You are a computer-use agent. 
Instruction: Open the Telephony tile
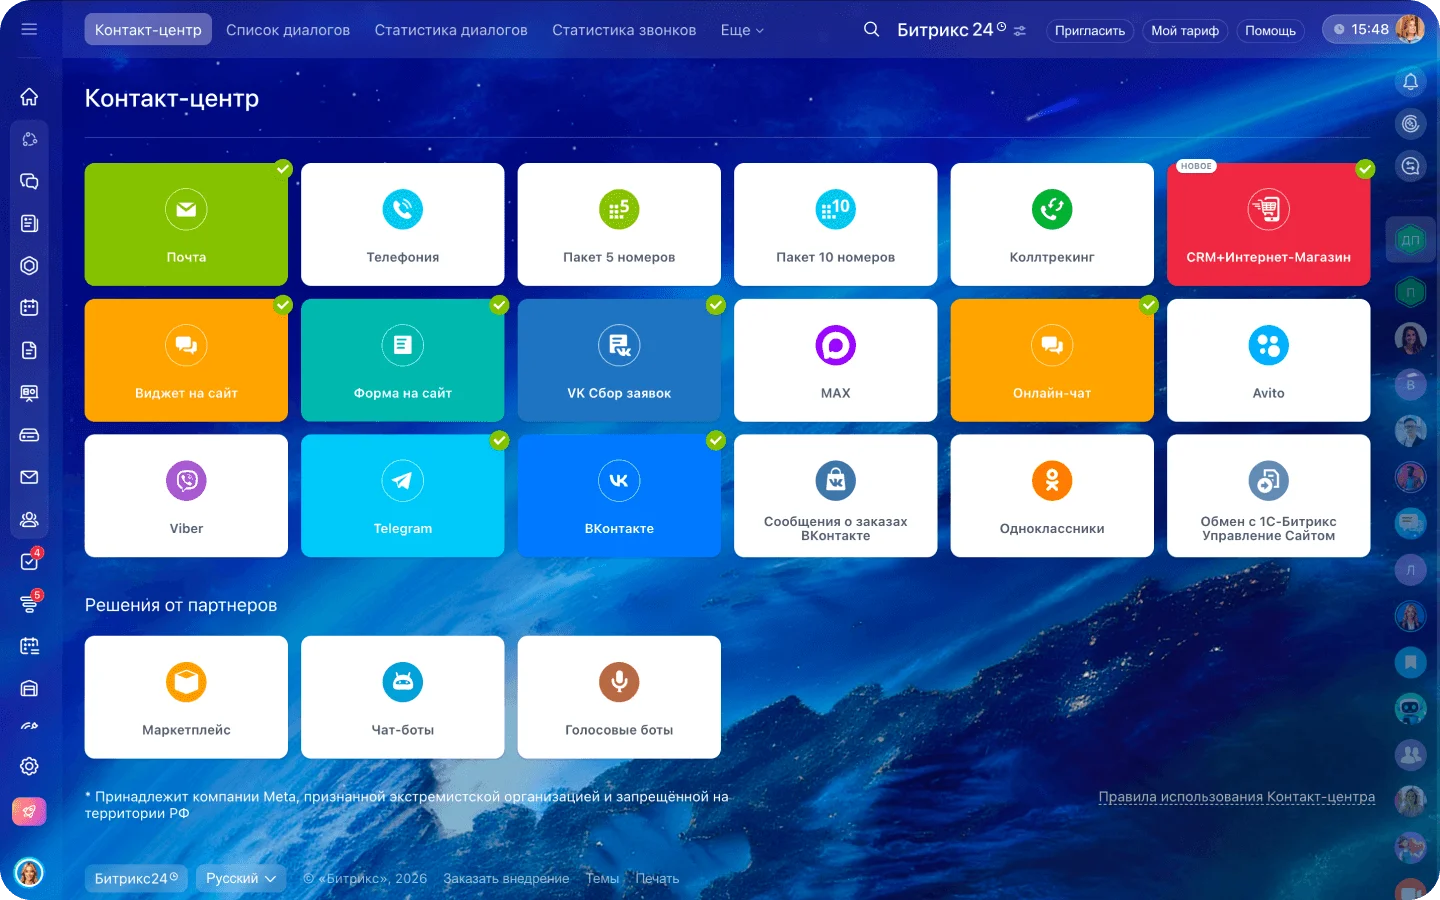[x=402, y=225]
